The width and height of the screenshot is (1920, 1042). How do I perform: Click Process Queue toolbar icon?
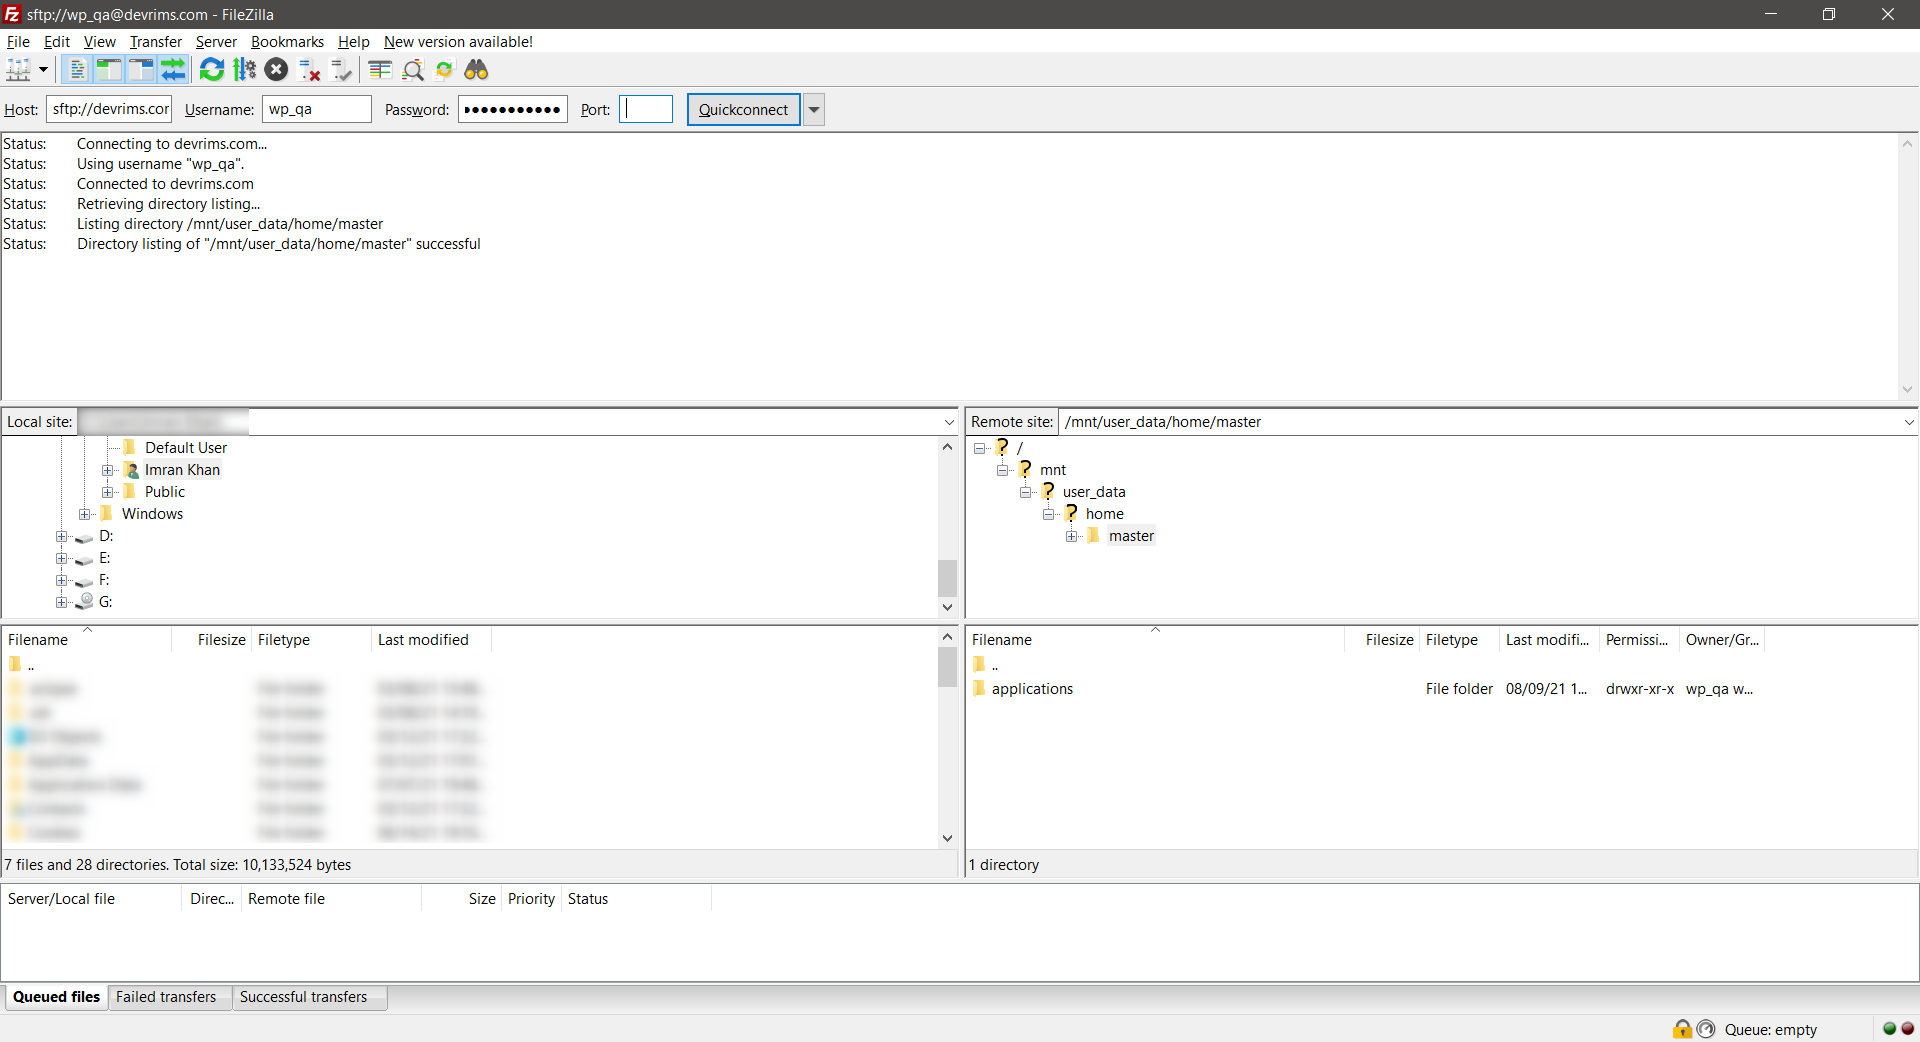pos(244,70)
